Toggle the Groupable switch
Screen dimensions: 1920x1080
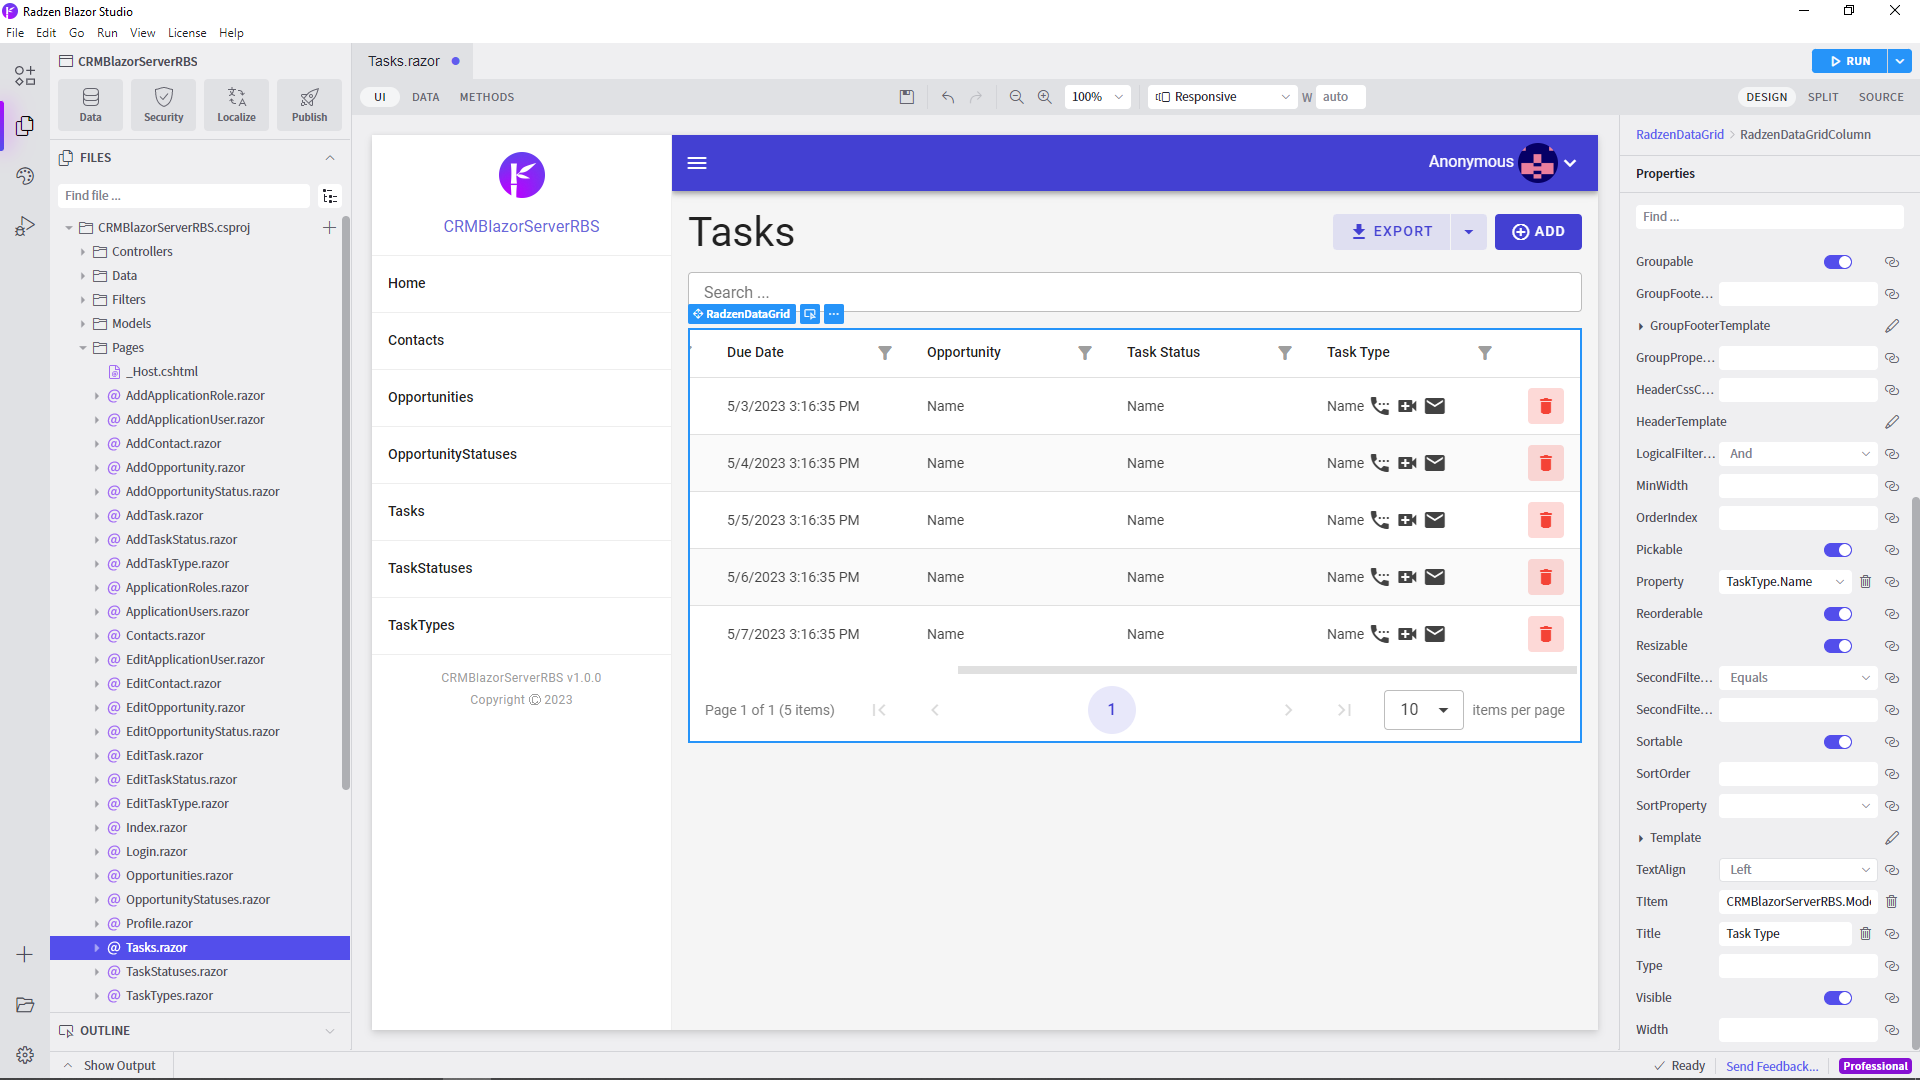tap(1838, 262)
